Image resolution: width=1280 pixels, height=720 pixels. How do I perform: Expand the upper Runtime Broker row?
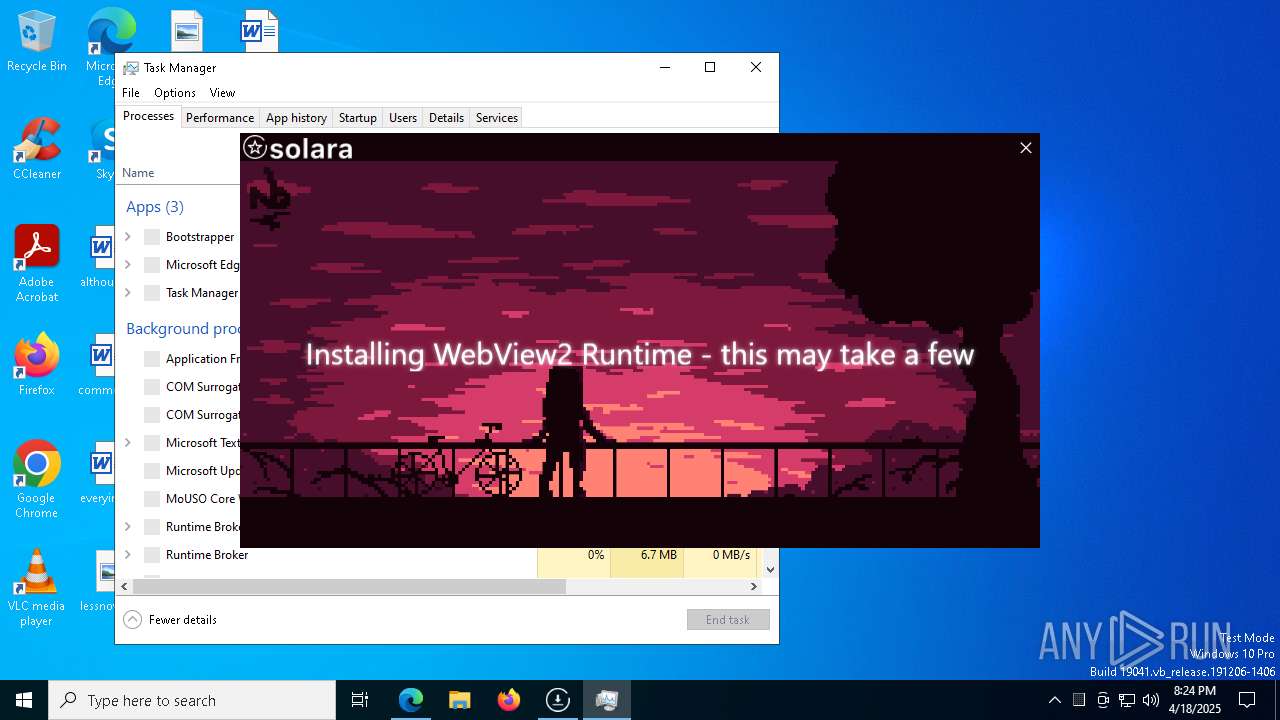coord(128,527)
